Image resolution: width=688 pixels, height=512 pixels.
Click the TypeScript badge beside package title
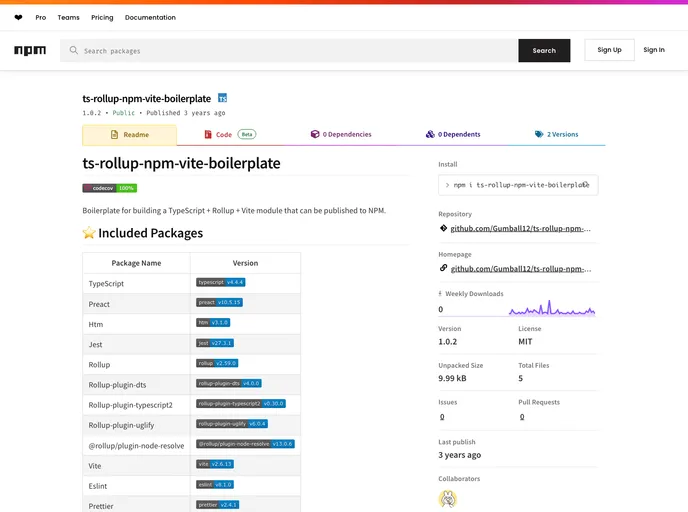222,98
